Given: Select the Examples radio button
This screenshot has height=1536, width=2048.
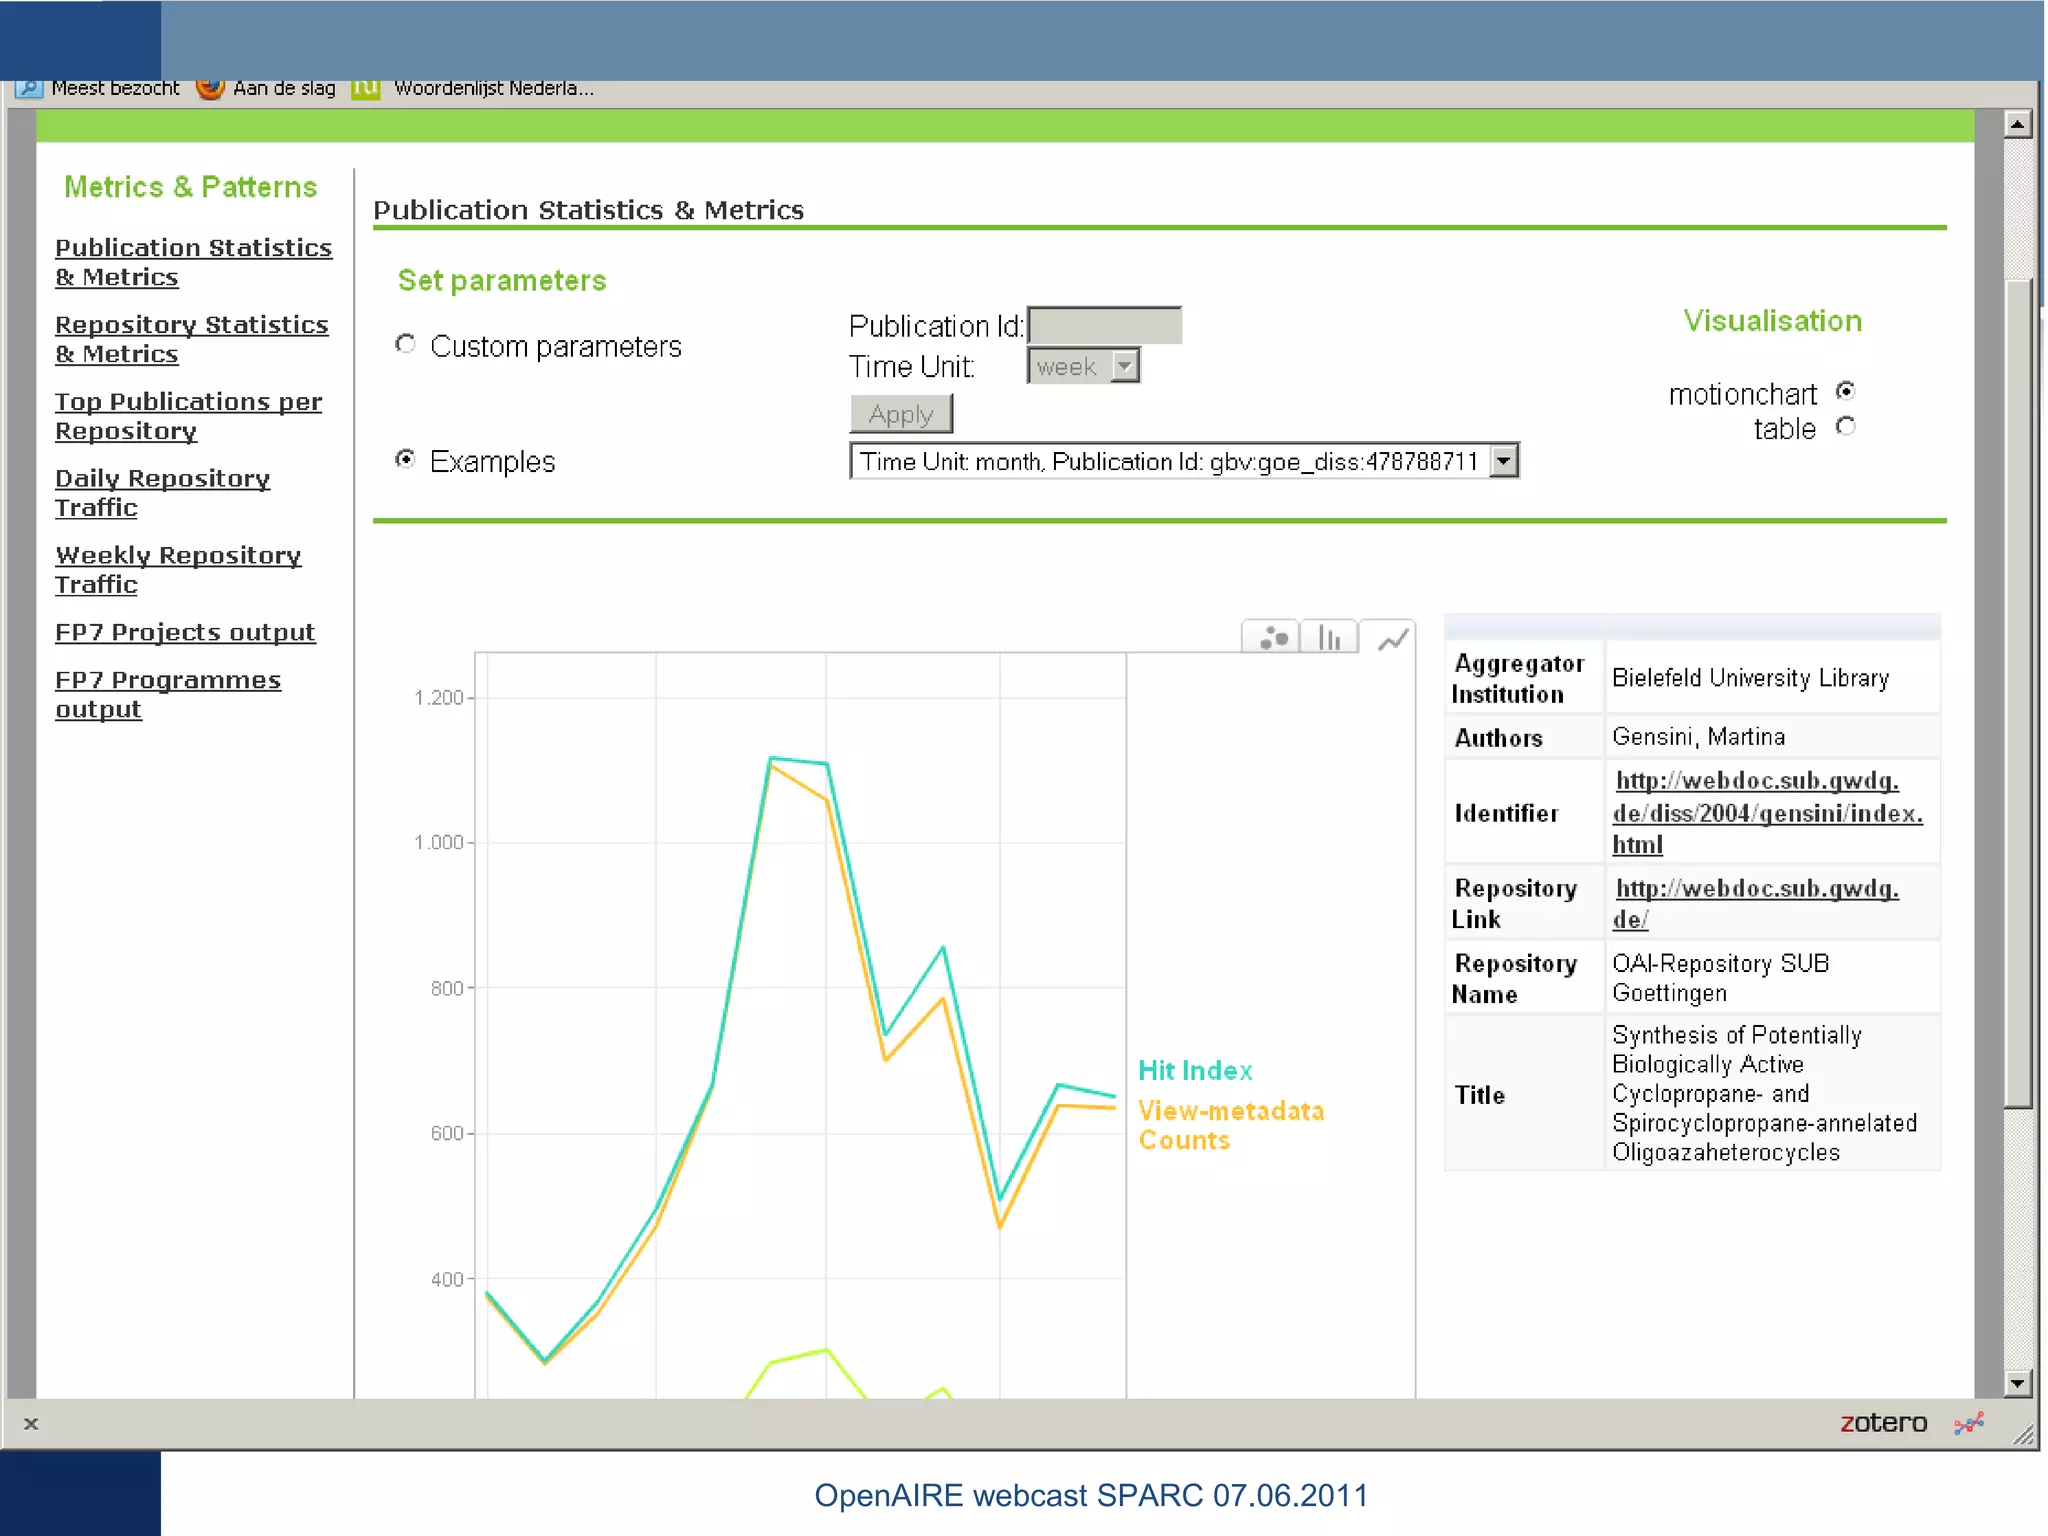Looking at the screenshot, I should coord(405,459).
